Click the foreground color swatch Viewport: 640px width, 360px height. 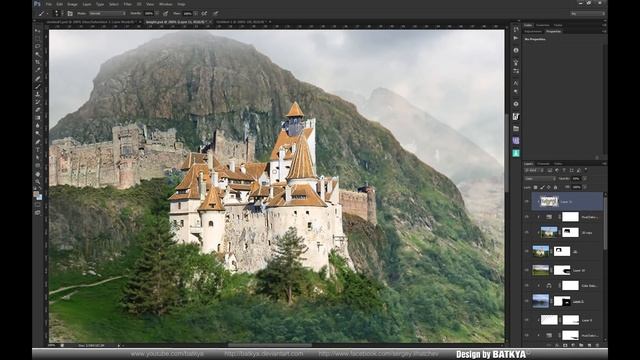click(x=36, y=193)
